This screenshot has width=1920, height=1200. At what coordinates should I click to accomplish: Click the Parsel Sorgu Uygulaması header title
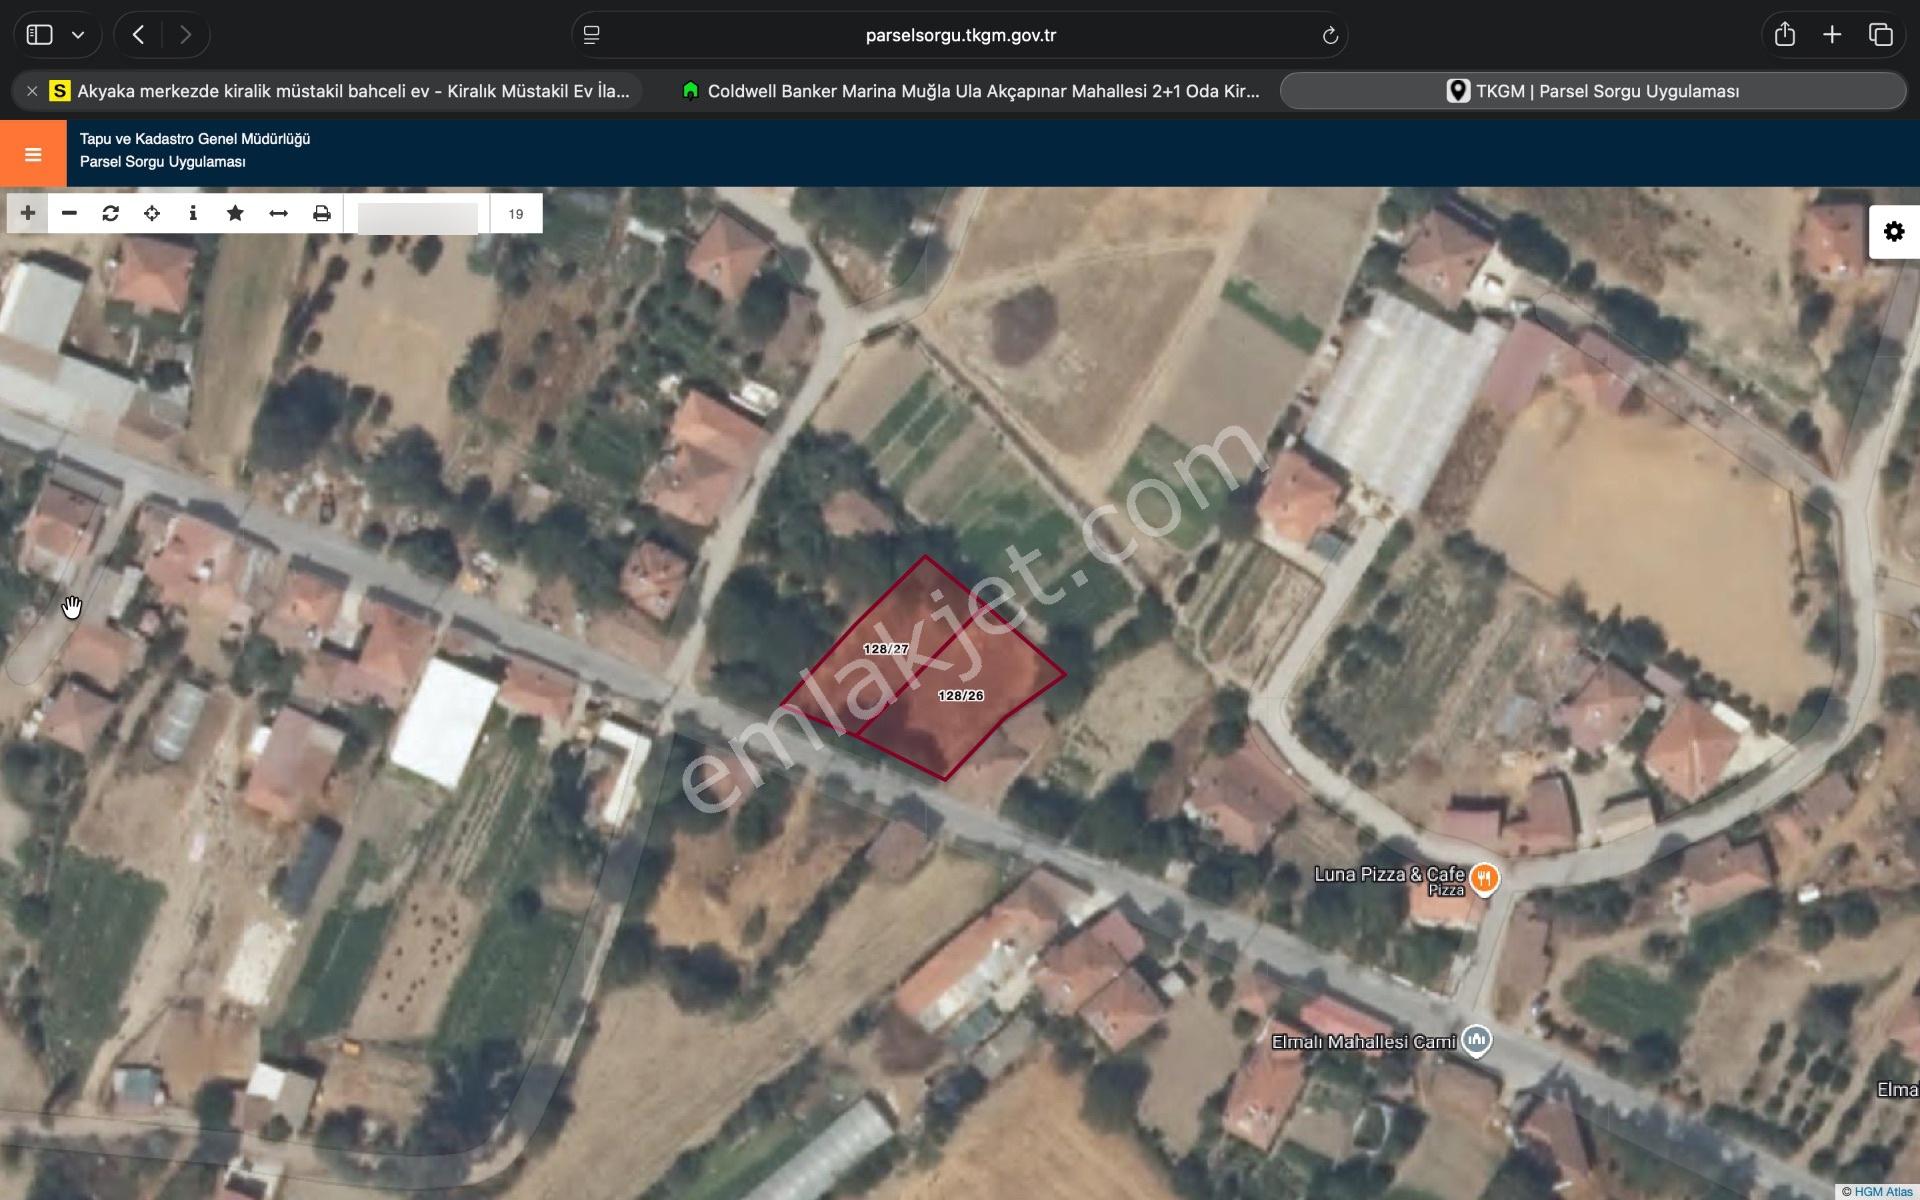(x=163, y=162)
